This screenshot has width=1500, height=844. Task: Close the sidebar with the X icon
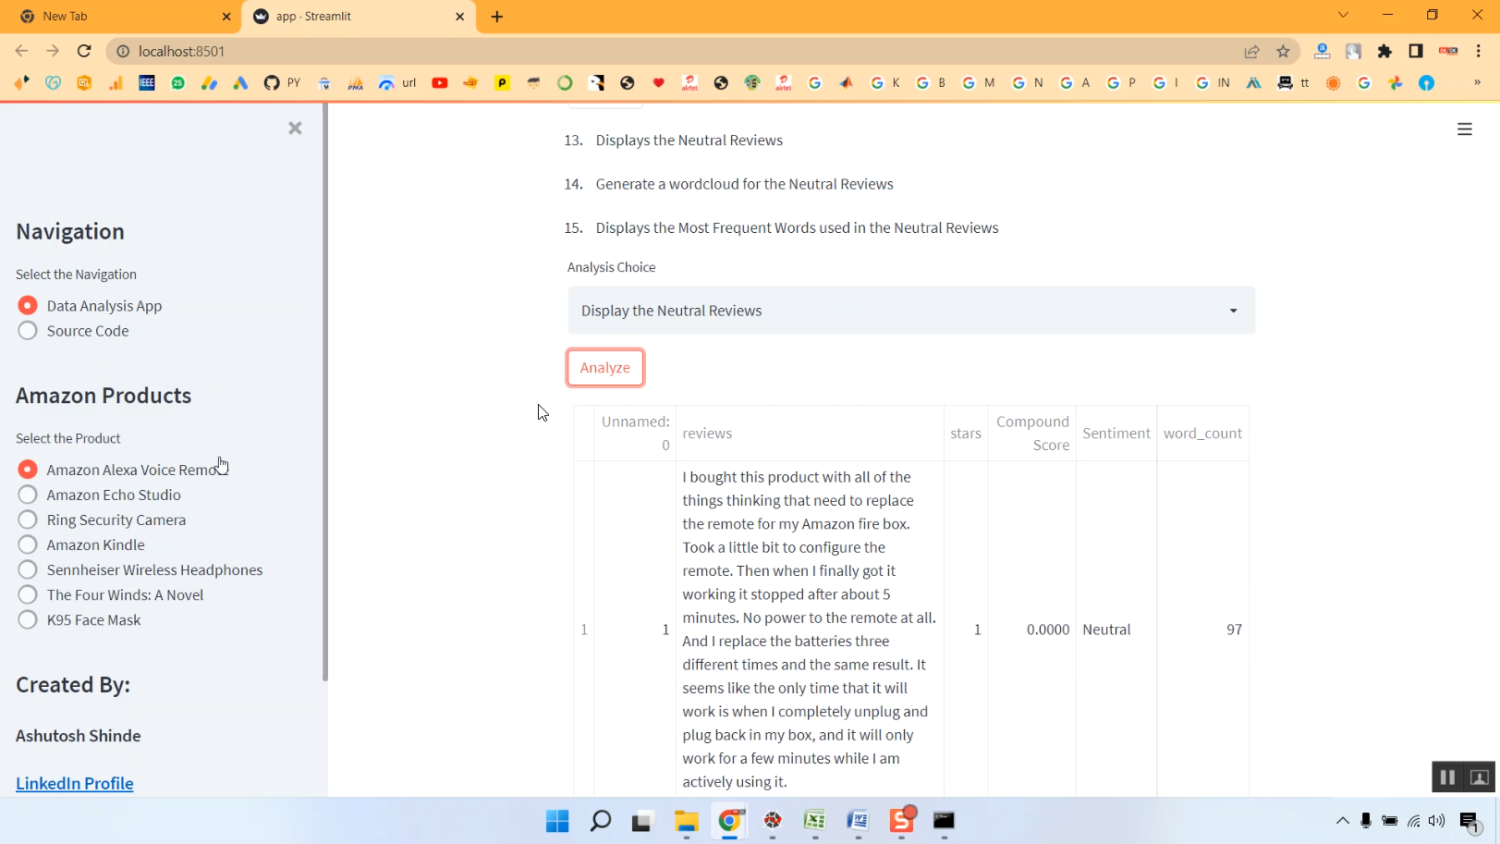click(295, 128)
